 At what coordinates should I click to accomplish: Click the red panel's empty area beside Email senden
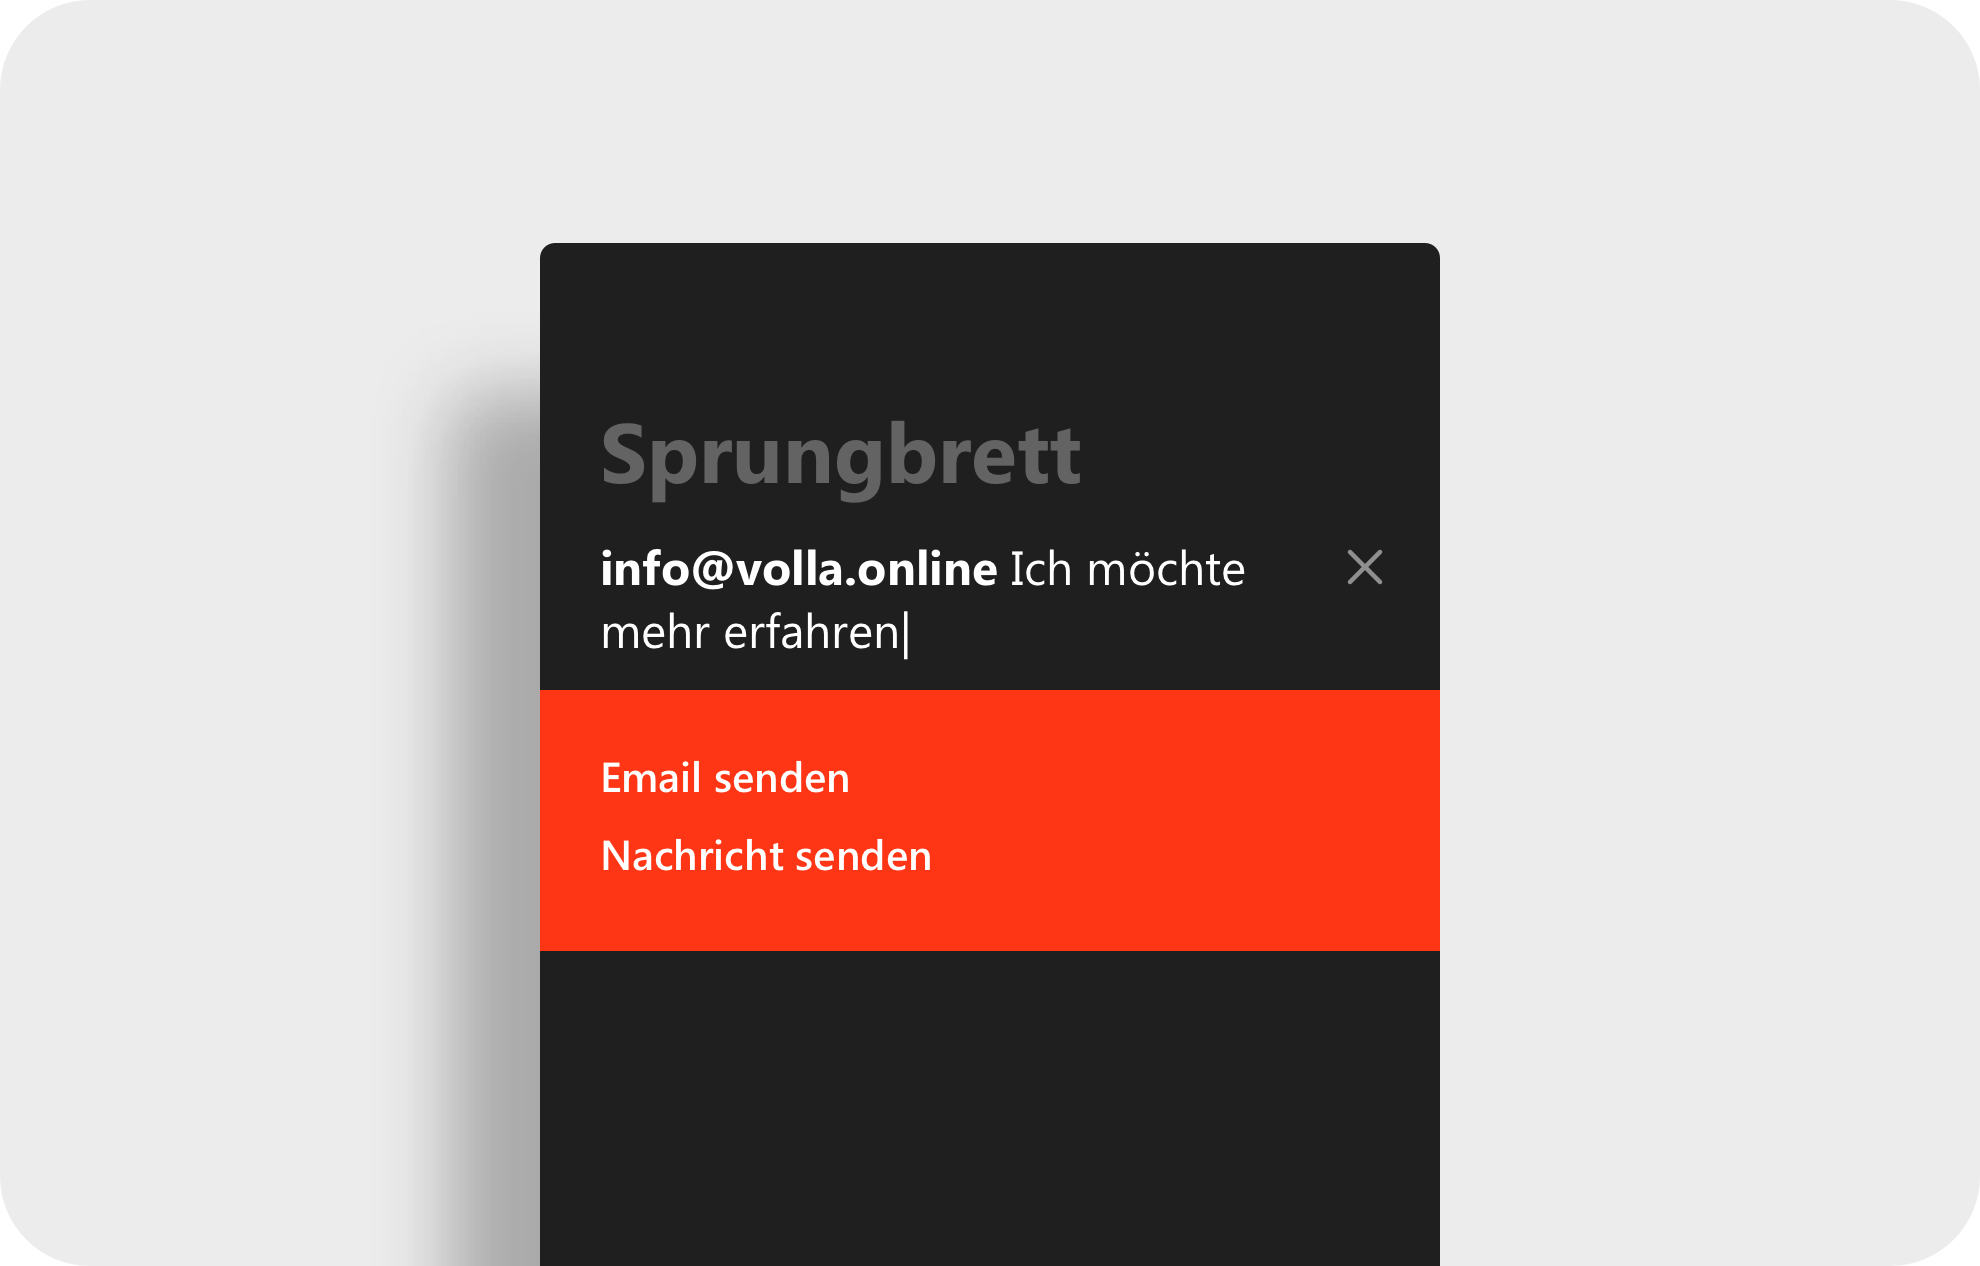(x=1140, y=778)
